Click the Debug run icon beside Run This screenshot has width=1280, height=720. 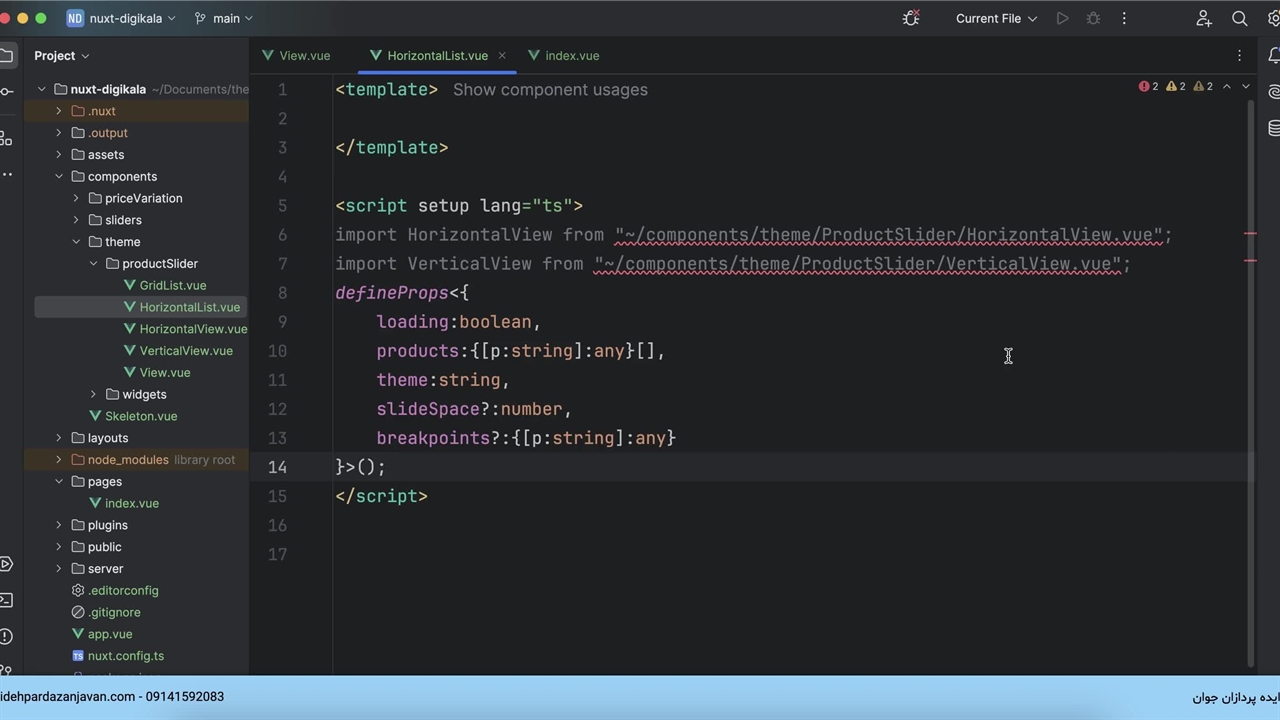(1093, 18)
